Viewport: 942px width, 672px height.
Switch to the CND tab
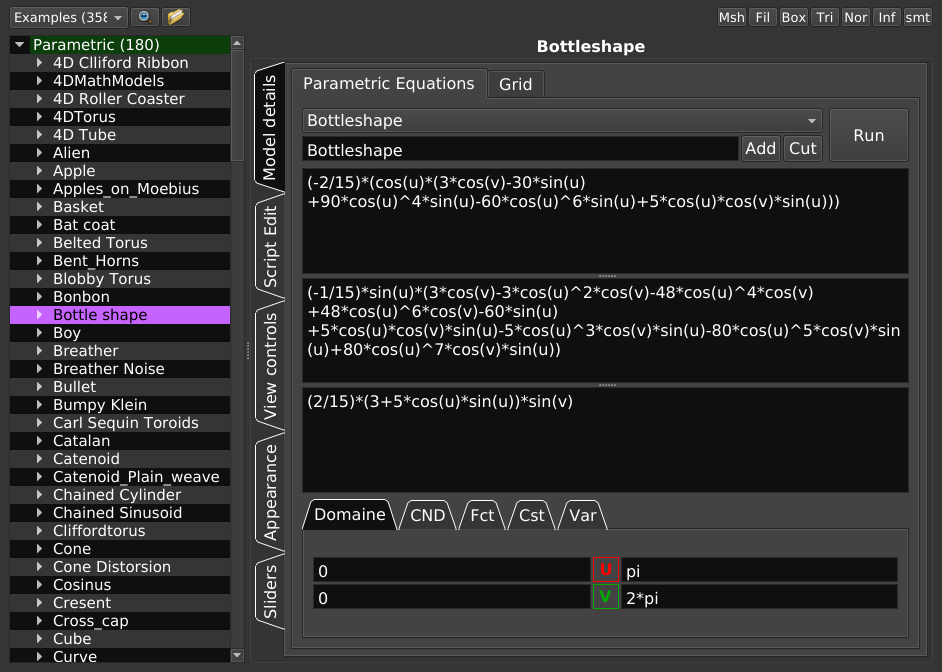click(x=427, y=515)
